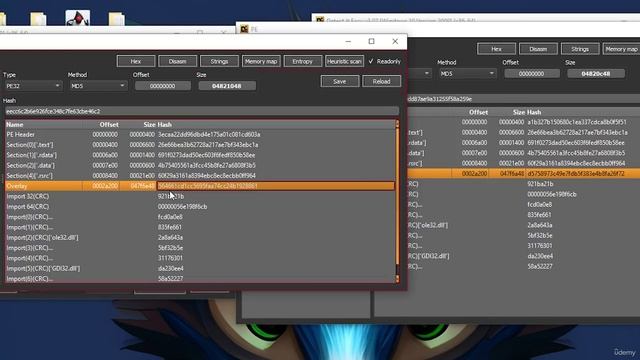Screen dimensions: 640x360
Task: Open the Hex view in front window
Action: point(136,61)
